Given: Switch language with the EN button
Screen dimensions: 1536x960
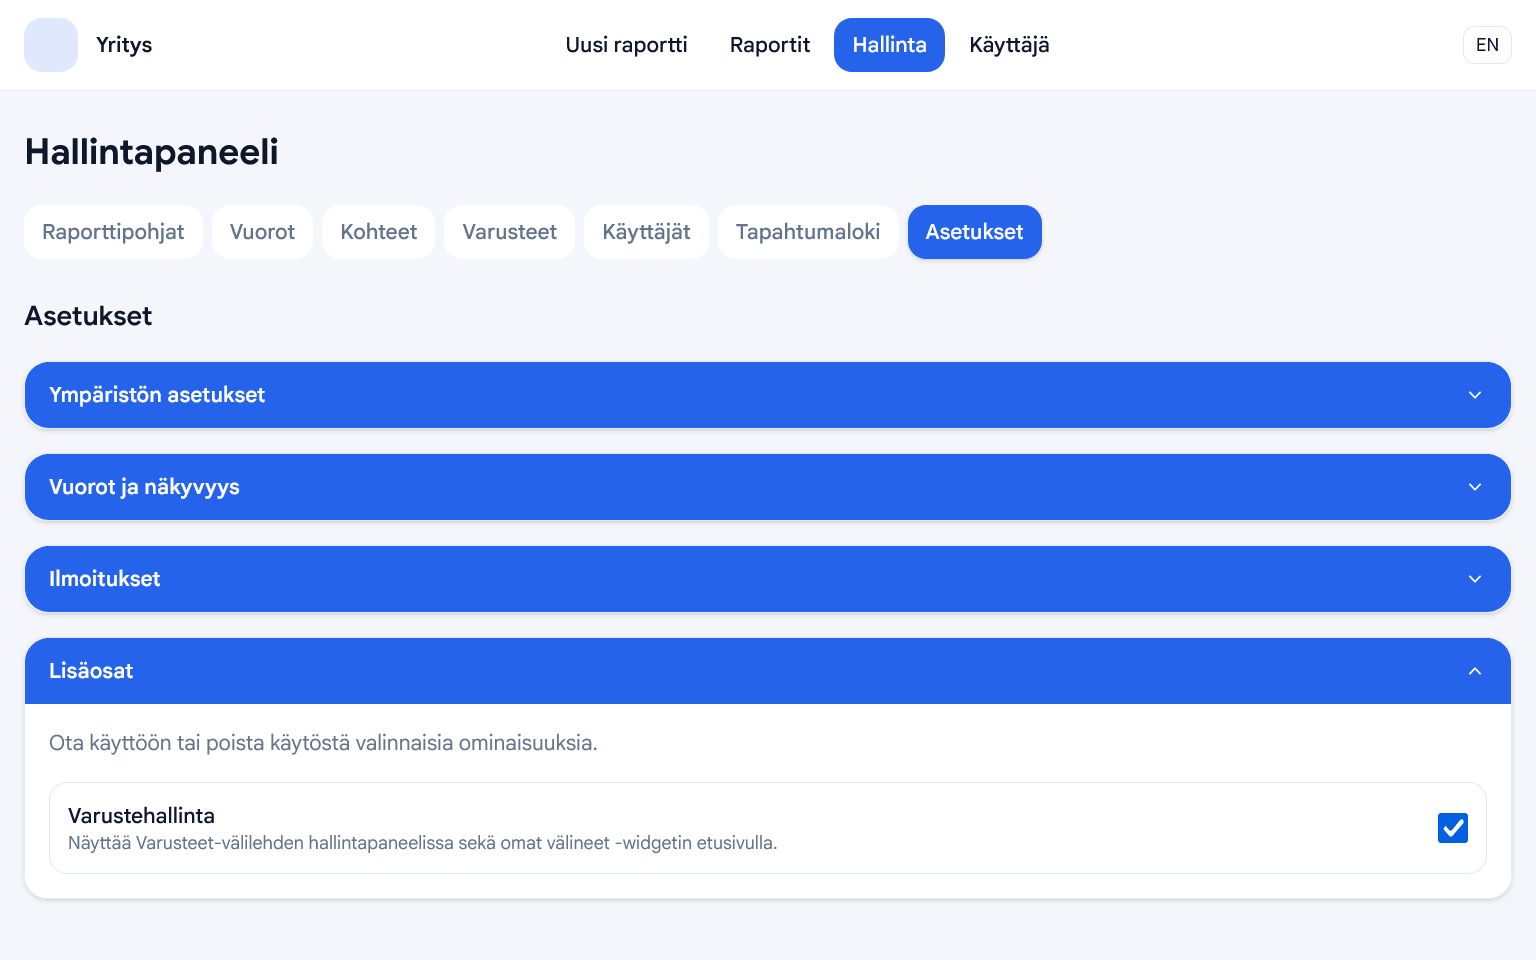Looking at the screenshot, I should coord(1487,45).
